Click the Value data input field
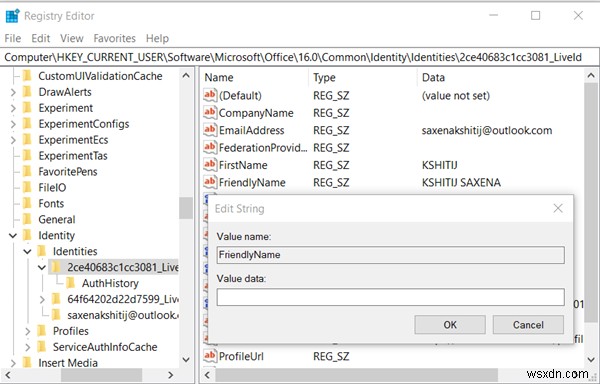The width and height of the screenshot is (600, 384). click(x=390, y=297)
